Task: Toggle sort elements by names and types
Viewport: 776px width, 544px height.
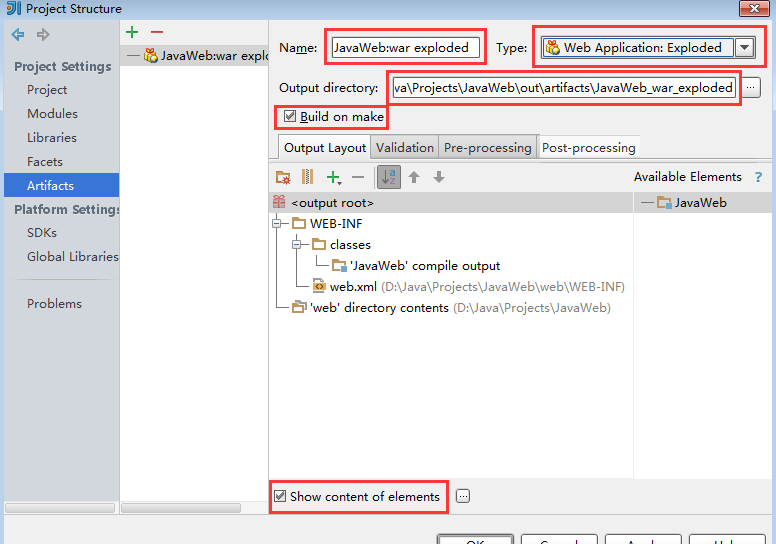Action: click(389, 177)
